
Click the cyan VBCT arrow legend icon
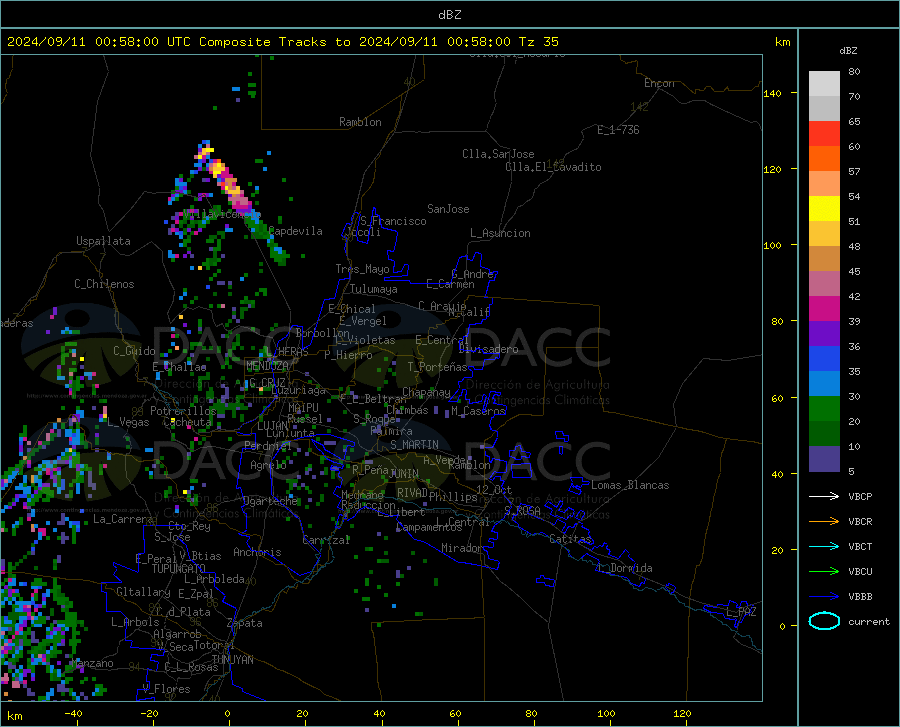click(824, 546)
